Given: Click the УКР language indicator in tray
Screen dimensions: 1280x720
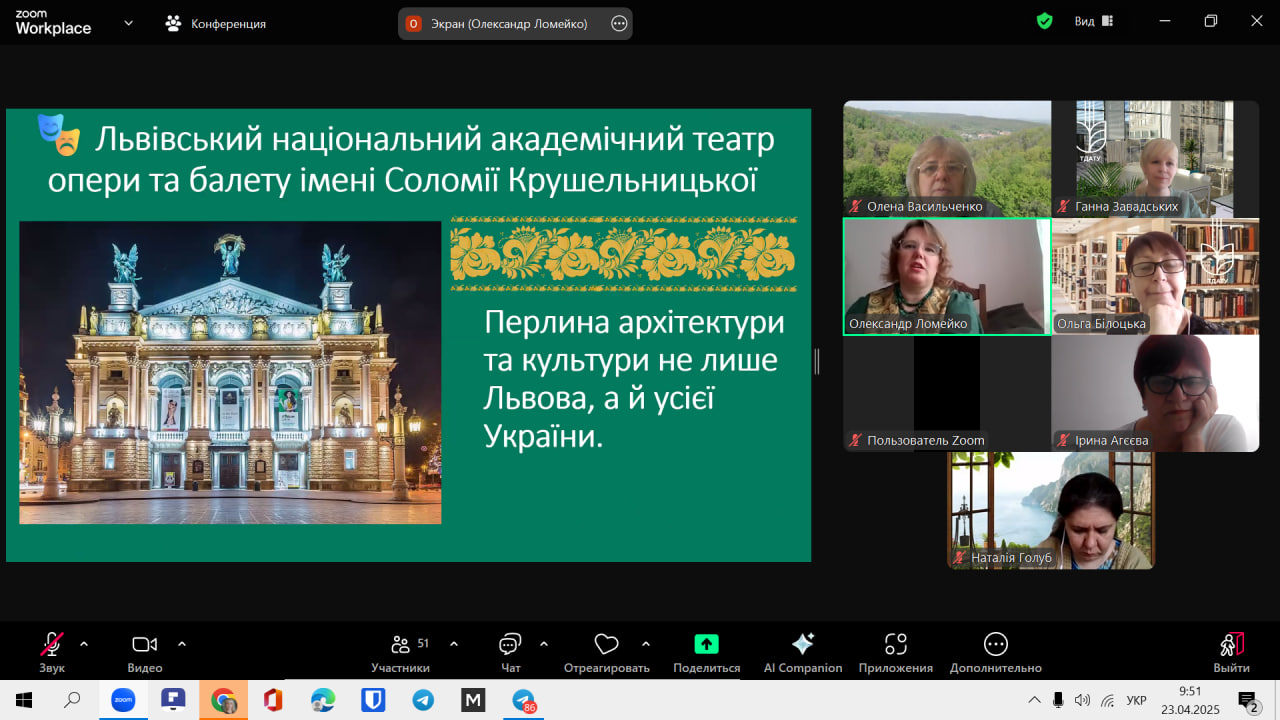Looking at the screenshot, I should point(1136,700).
